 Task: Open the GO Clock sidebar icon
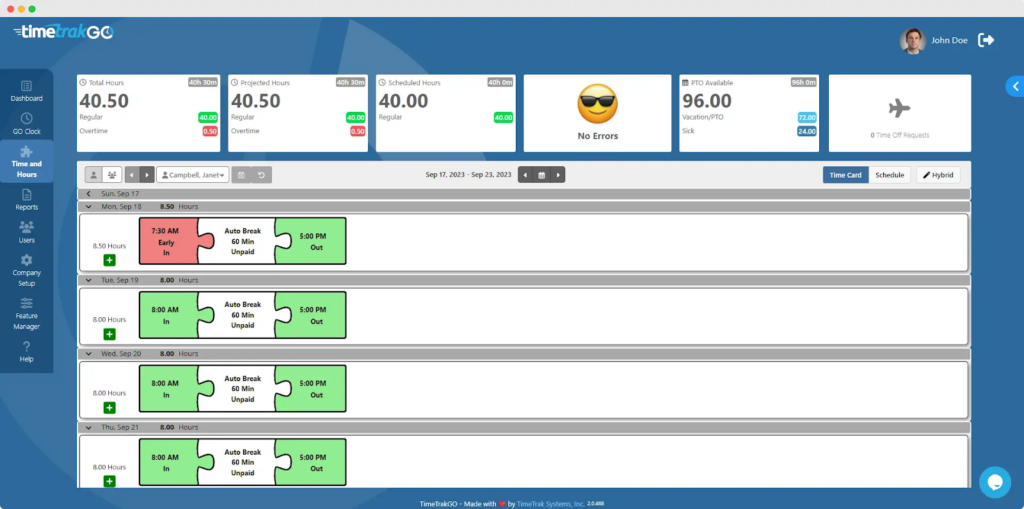coord(27,123)
